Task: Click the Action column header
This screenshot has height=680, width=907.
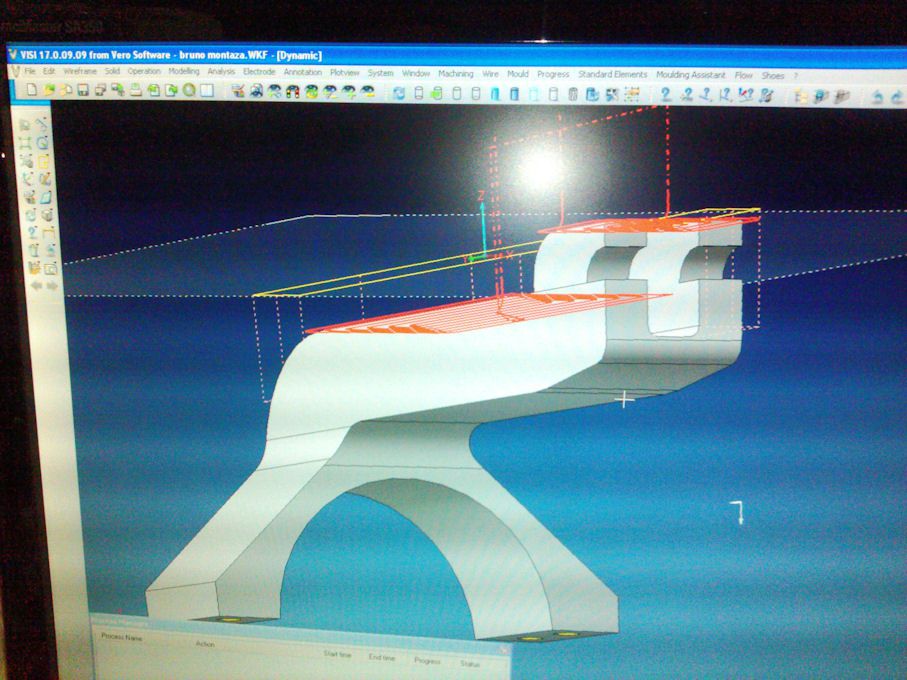Action: [x=205, y=644]
